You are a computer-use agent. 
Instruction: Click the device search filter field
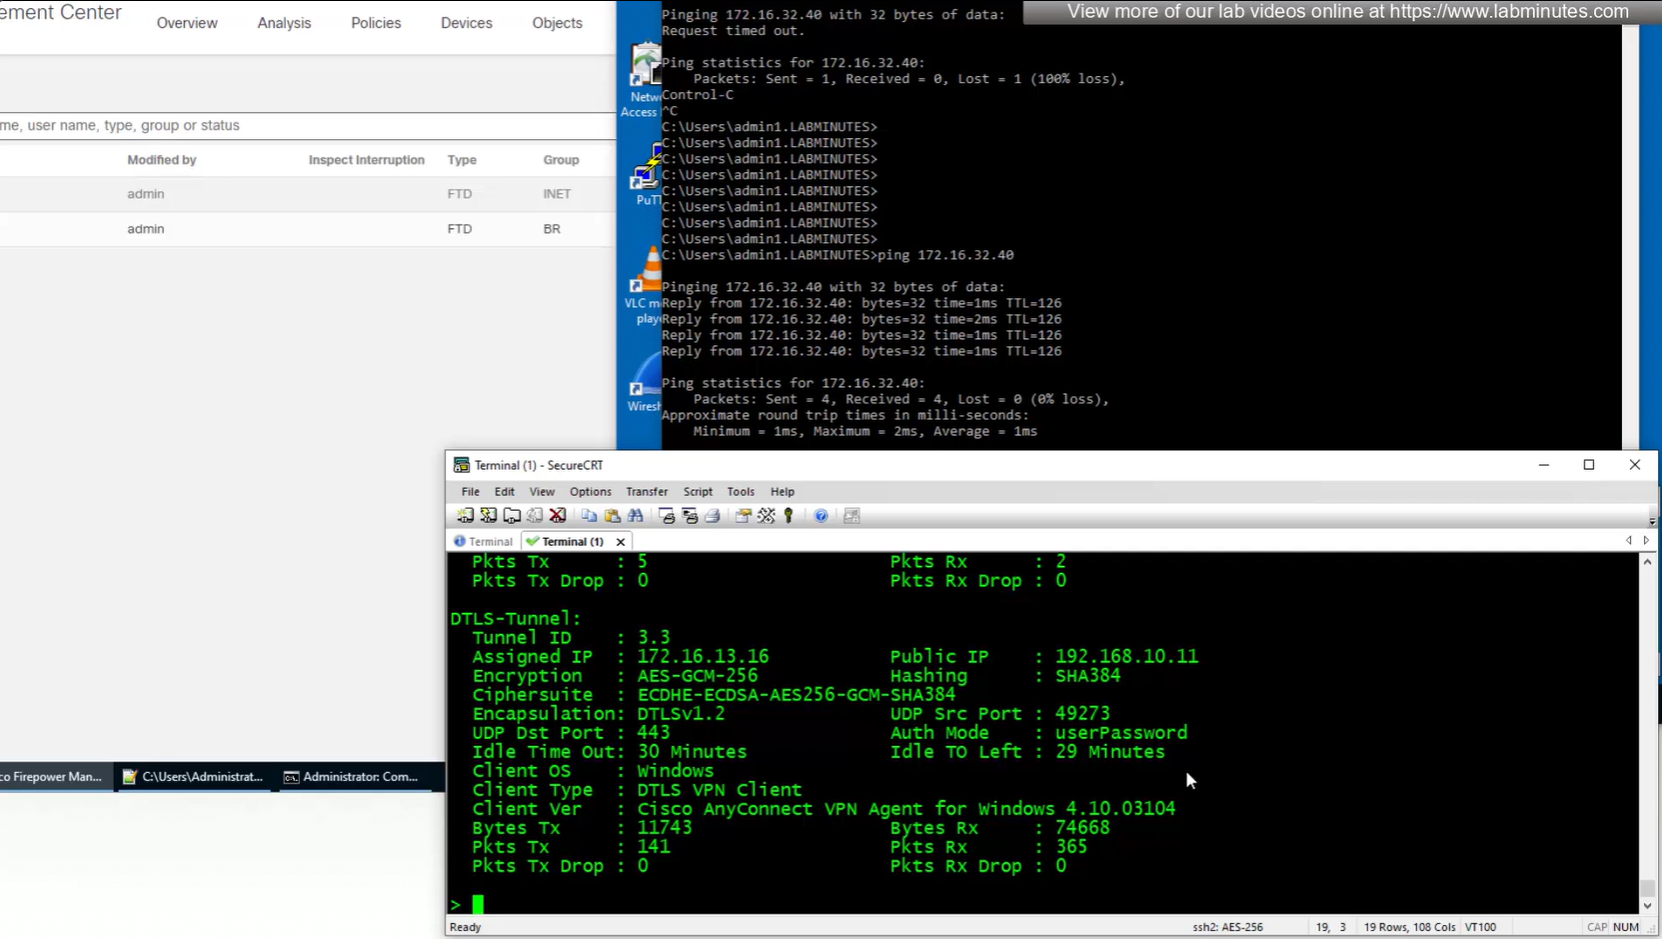300,126
